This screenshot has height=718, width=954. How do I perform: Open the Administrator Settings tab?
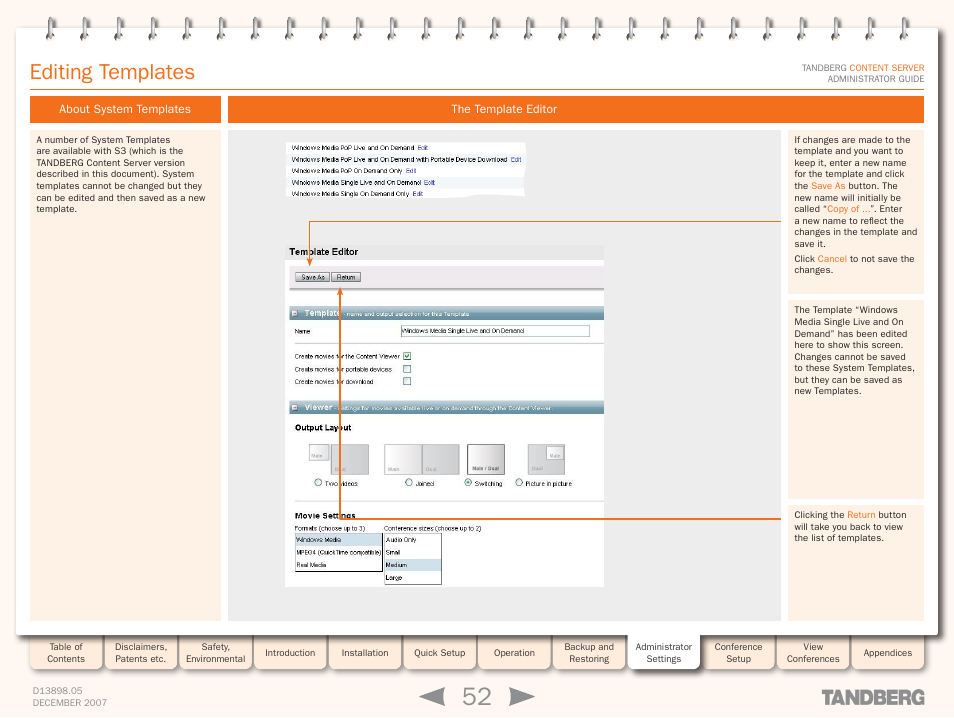click(x=664, y=653)
